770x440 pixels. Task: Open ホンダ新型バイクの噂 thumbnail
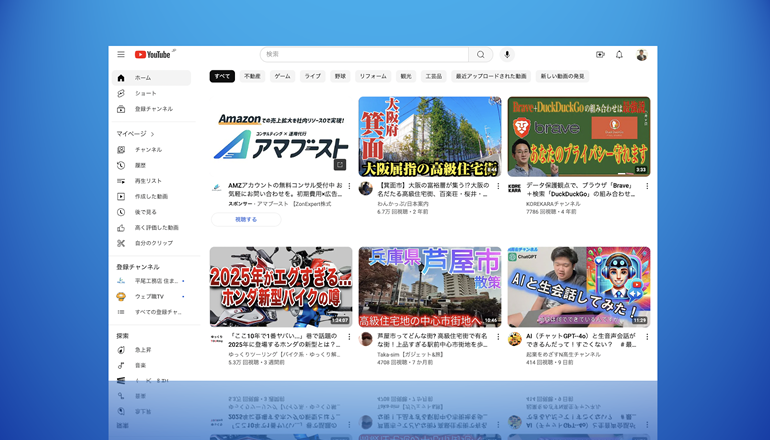tap(281, 287)
